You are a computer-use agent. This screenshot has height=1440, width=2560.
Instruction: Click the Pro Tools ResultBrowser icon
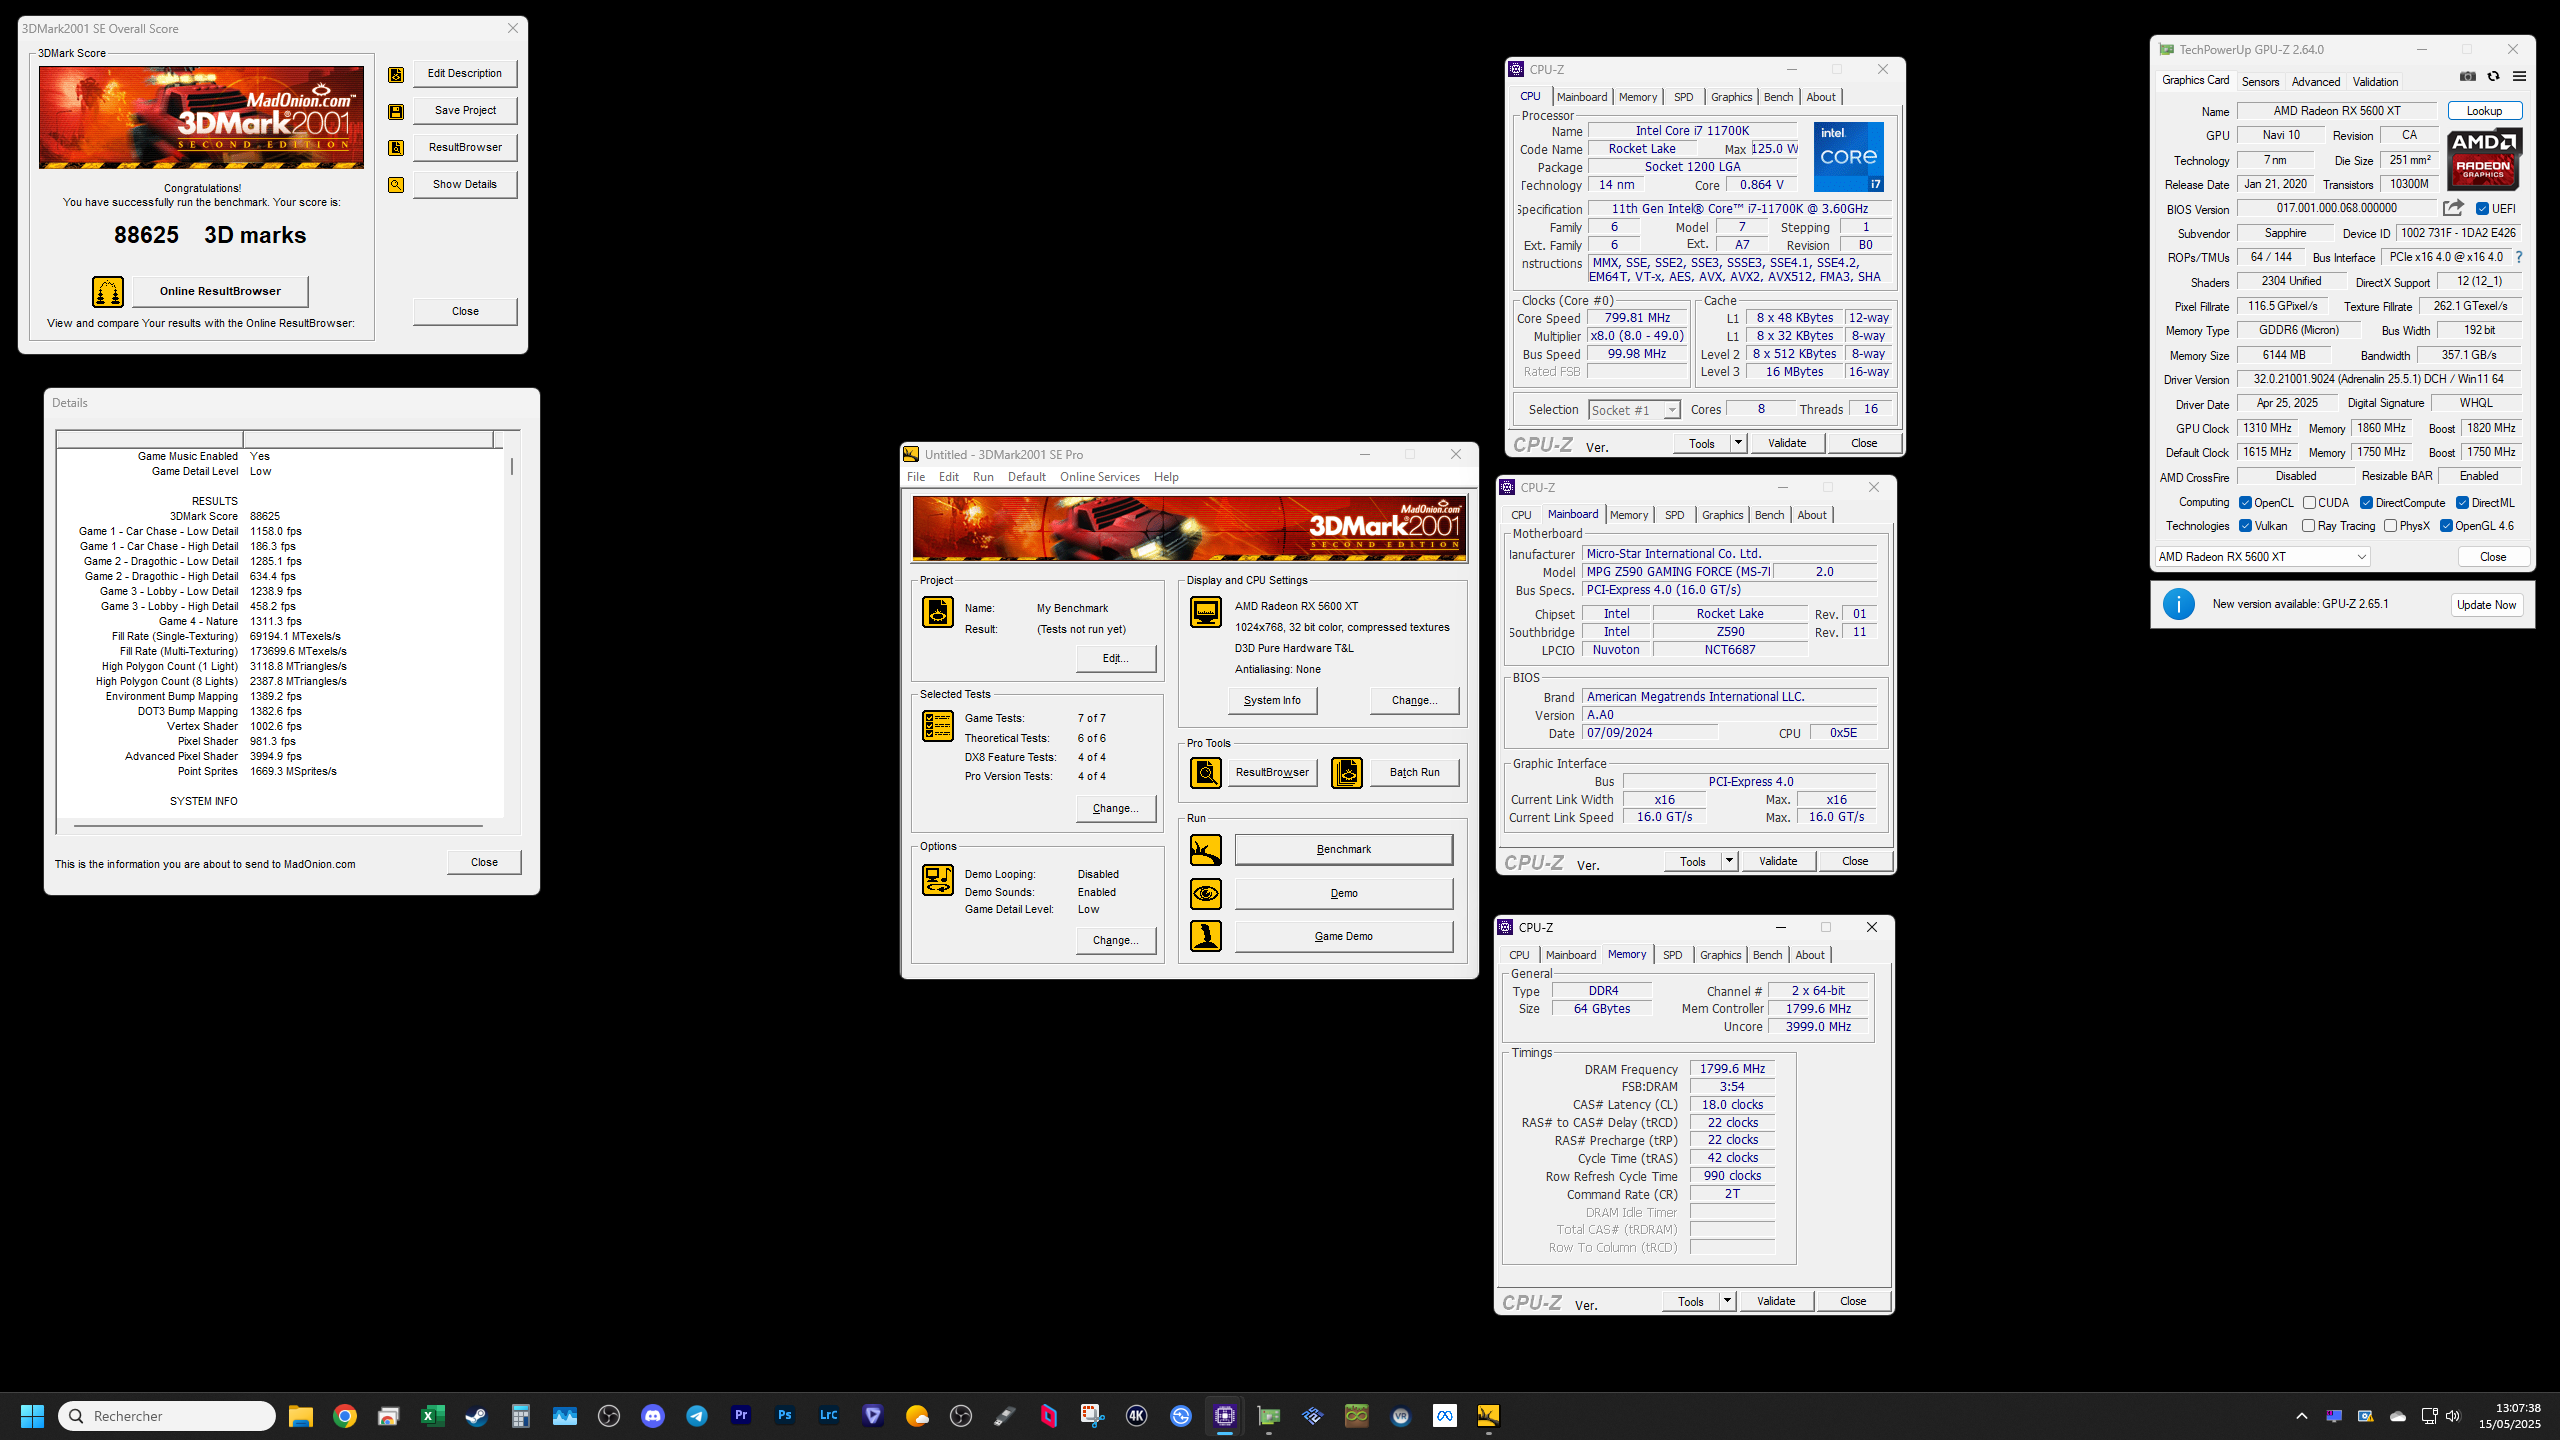click(x=1206, y=772)
